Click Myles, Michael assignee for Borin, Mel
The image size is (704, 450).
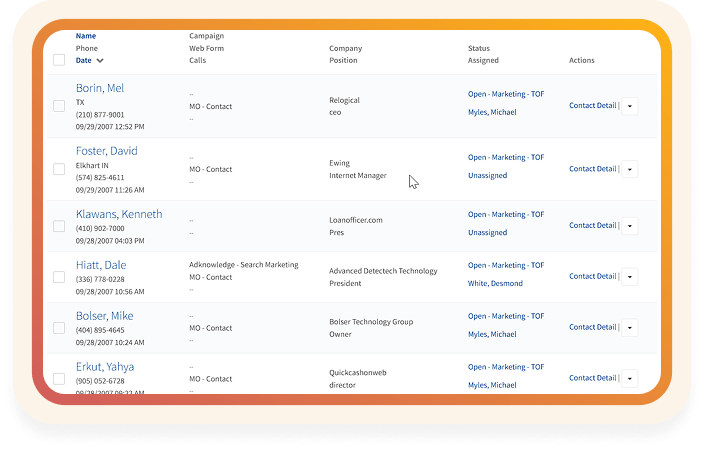click(492, 112)
